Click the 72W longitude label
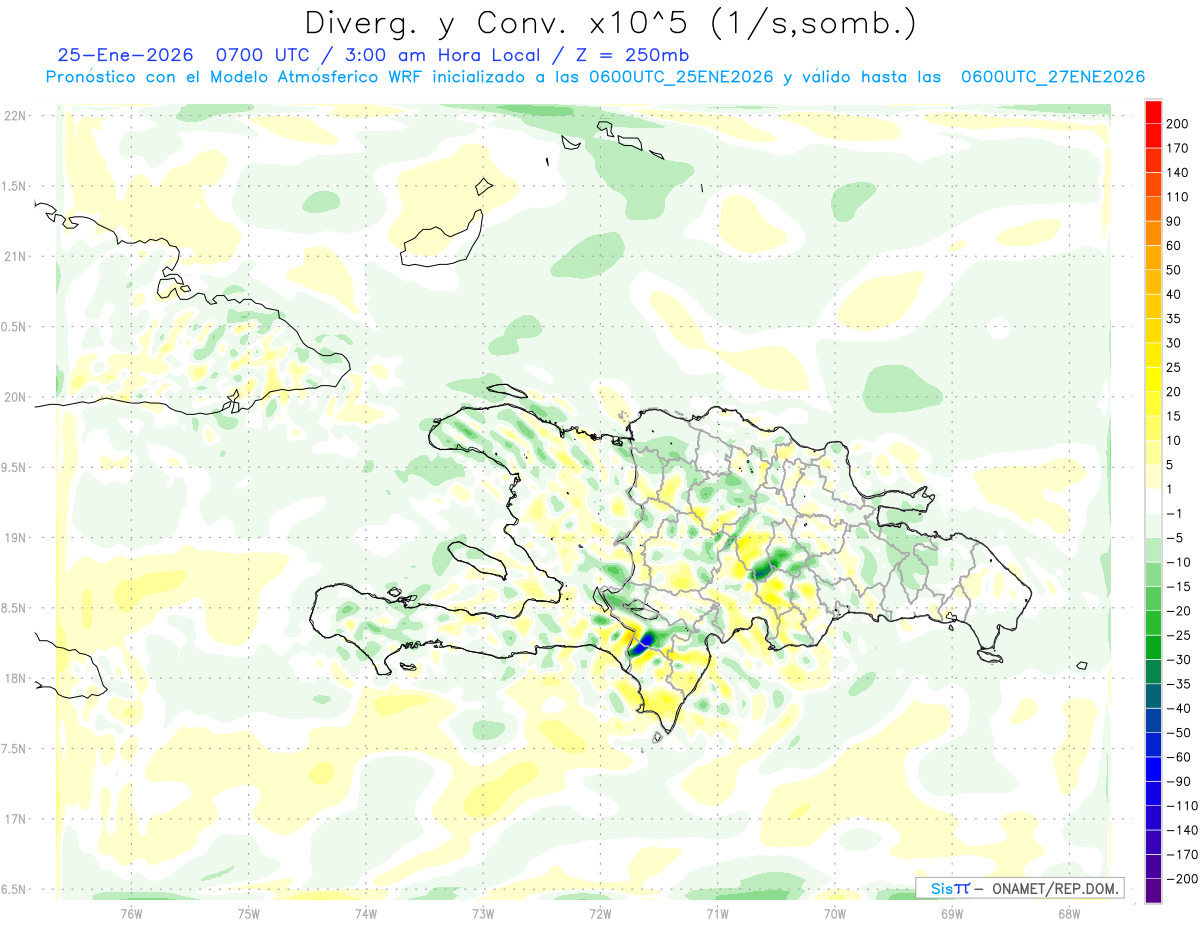1200x927 pixels. tap(600, 912)
